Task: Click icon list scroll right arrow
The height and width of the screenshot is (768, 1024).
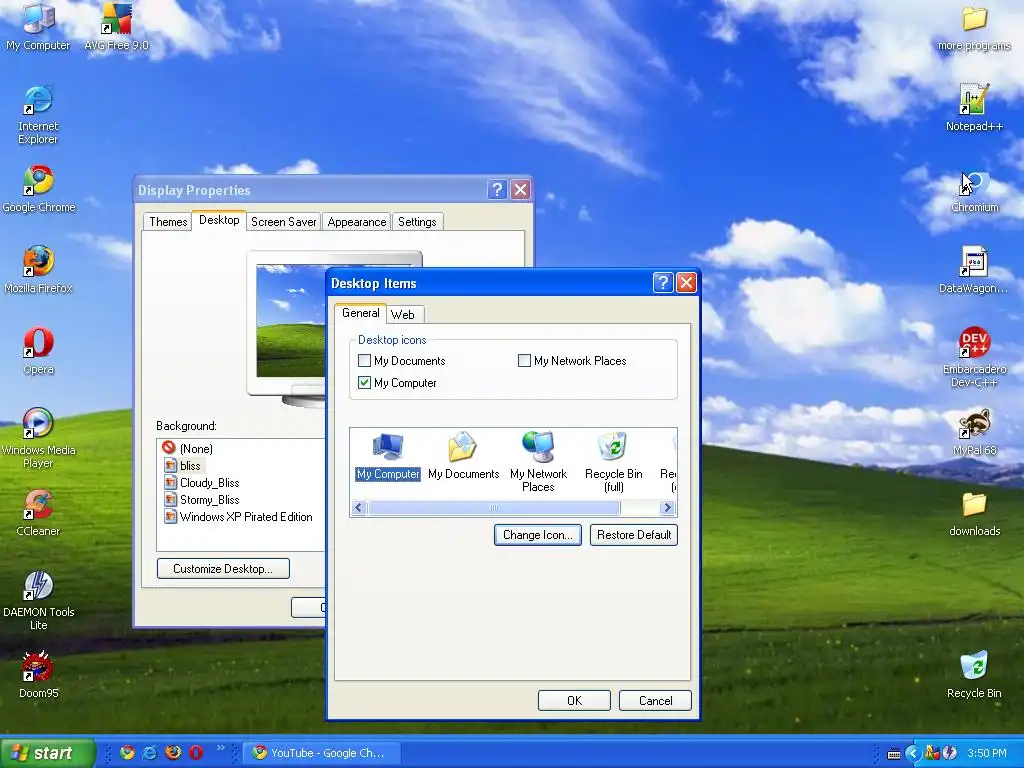Action: [x=667, y=507]
